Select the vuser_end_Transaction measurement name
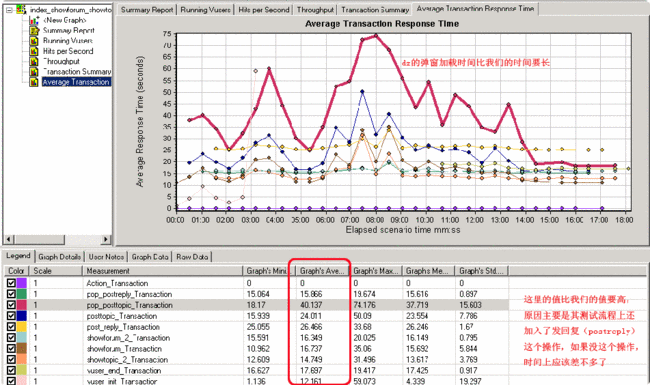Screen dimensions: 650x385 tap(124, 370)
